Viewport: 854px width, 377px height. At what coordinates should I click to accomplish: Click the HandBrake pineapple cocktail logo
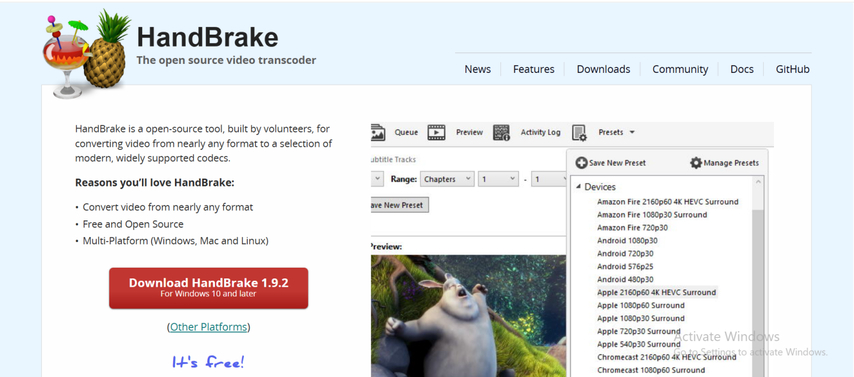pos(87,54)
